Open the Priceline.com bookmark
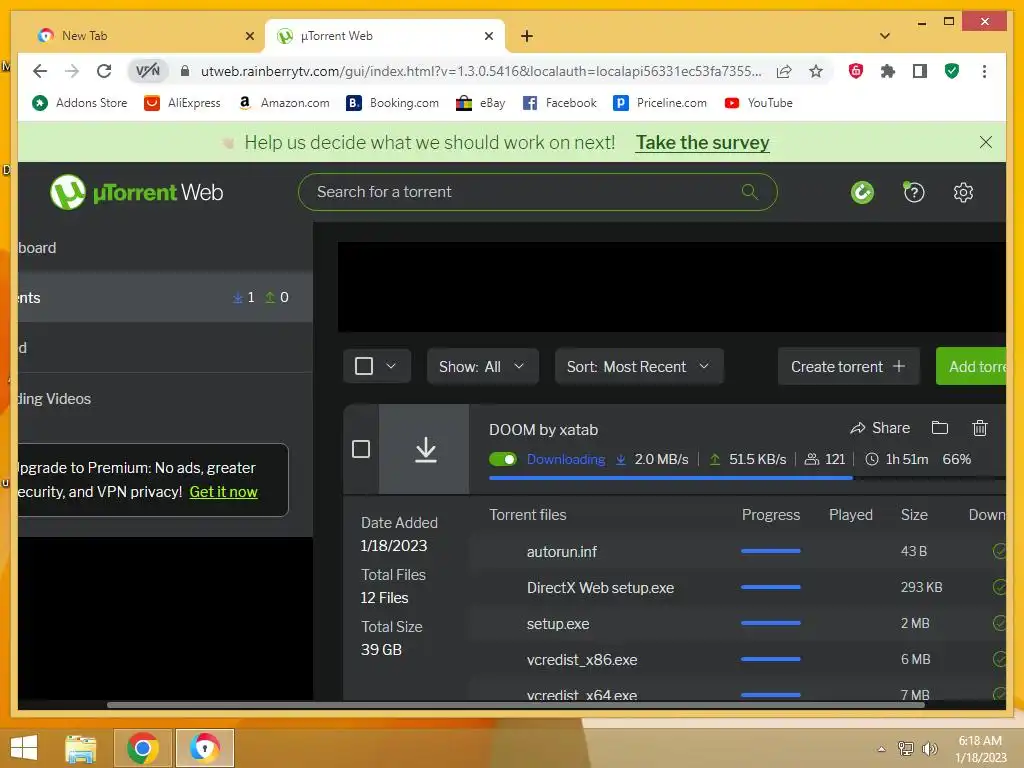 pyautogui.click(x=660, y=103)
